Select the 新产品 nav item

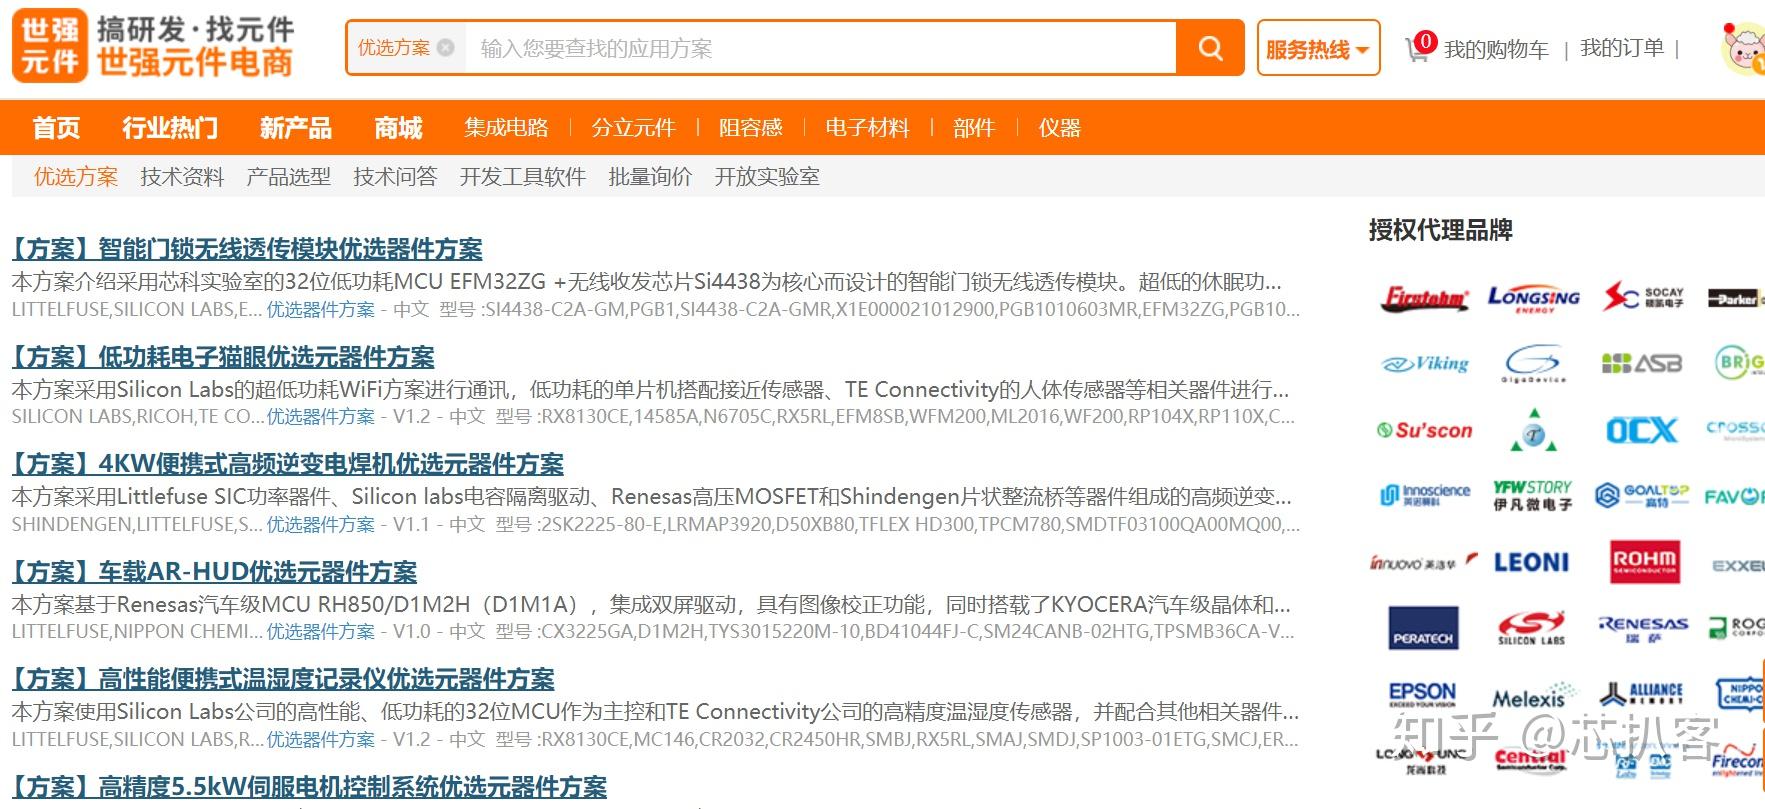pos(295,127)
